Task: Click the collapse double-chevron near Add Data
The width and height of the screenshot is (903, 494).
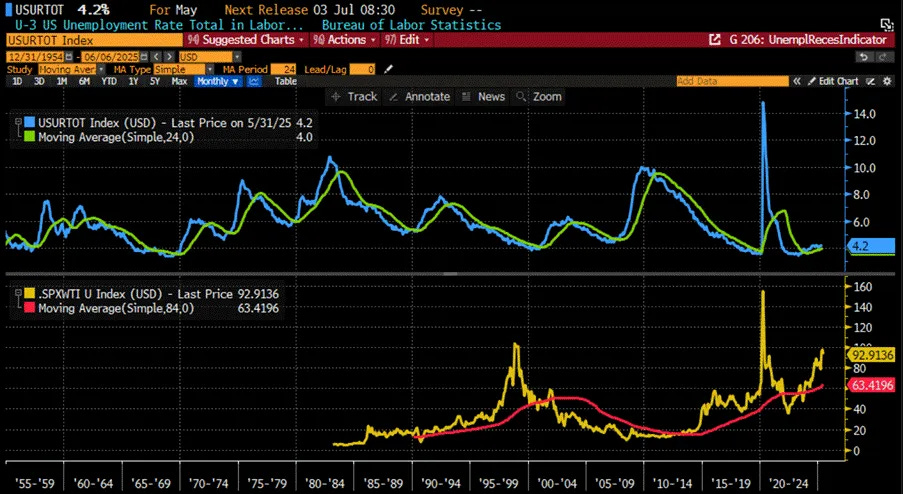Action: coord(797,81)
